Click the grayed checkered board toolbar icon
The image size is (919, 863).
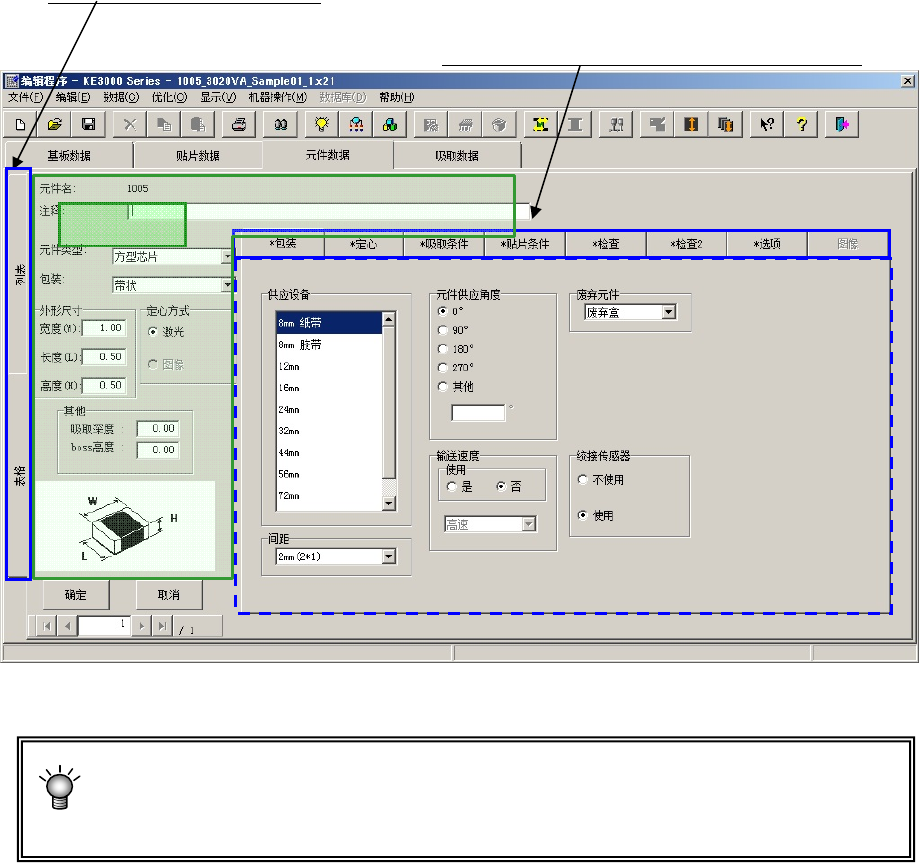point(431,124)
